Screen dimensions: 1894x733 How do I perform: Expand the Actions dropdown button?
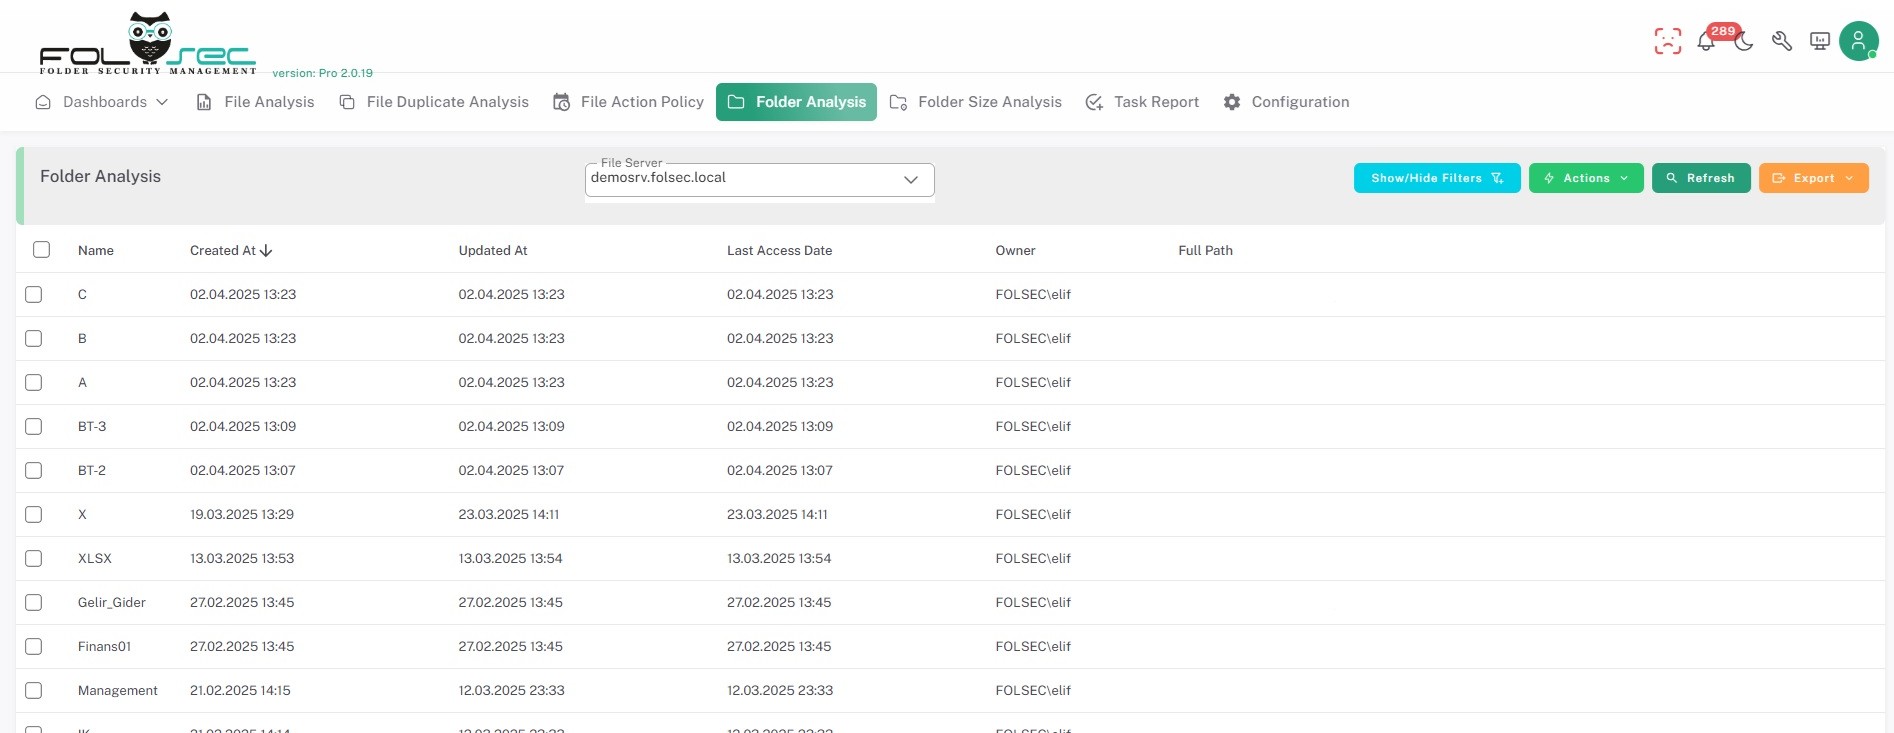click(1585, 178)
